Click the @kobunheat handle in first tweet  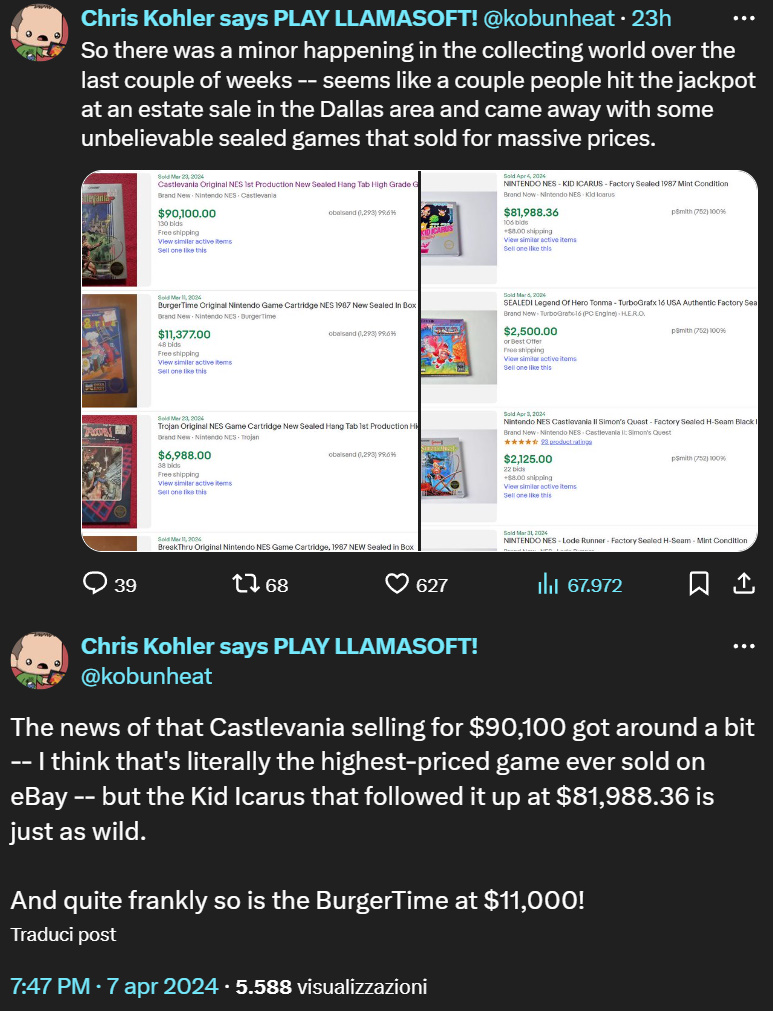(x=549, y=18)
